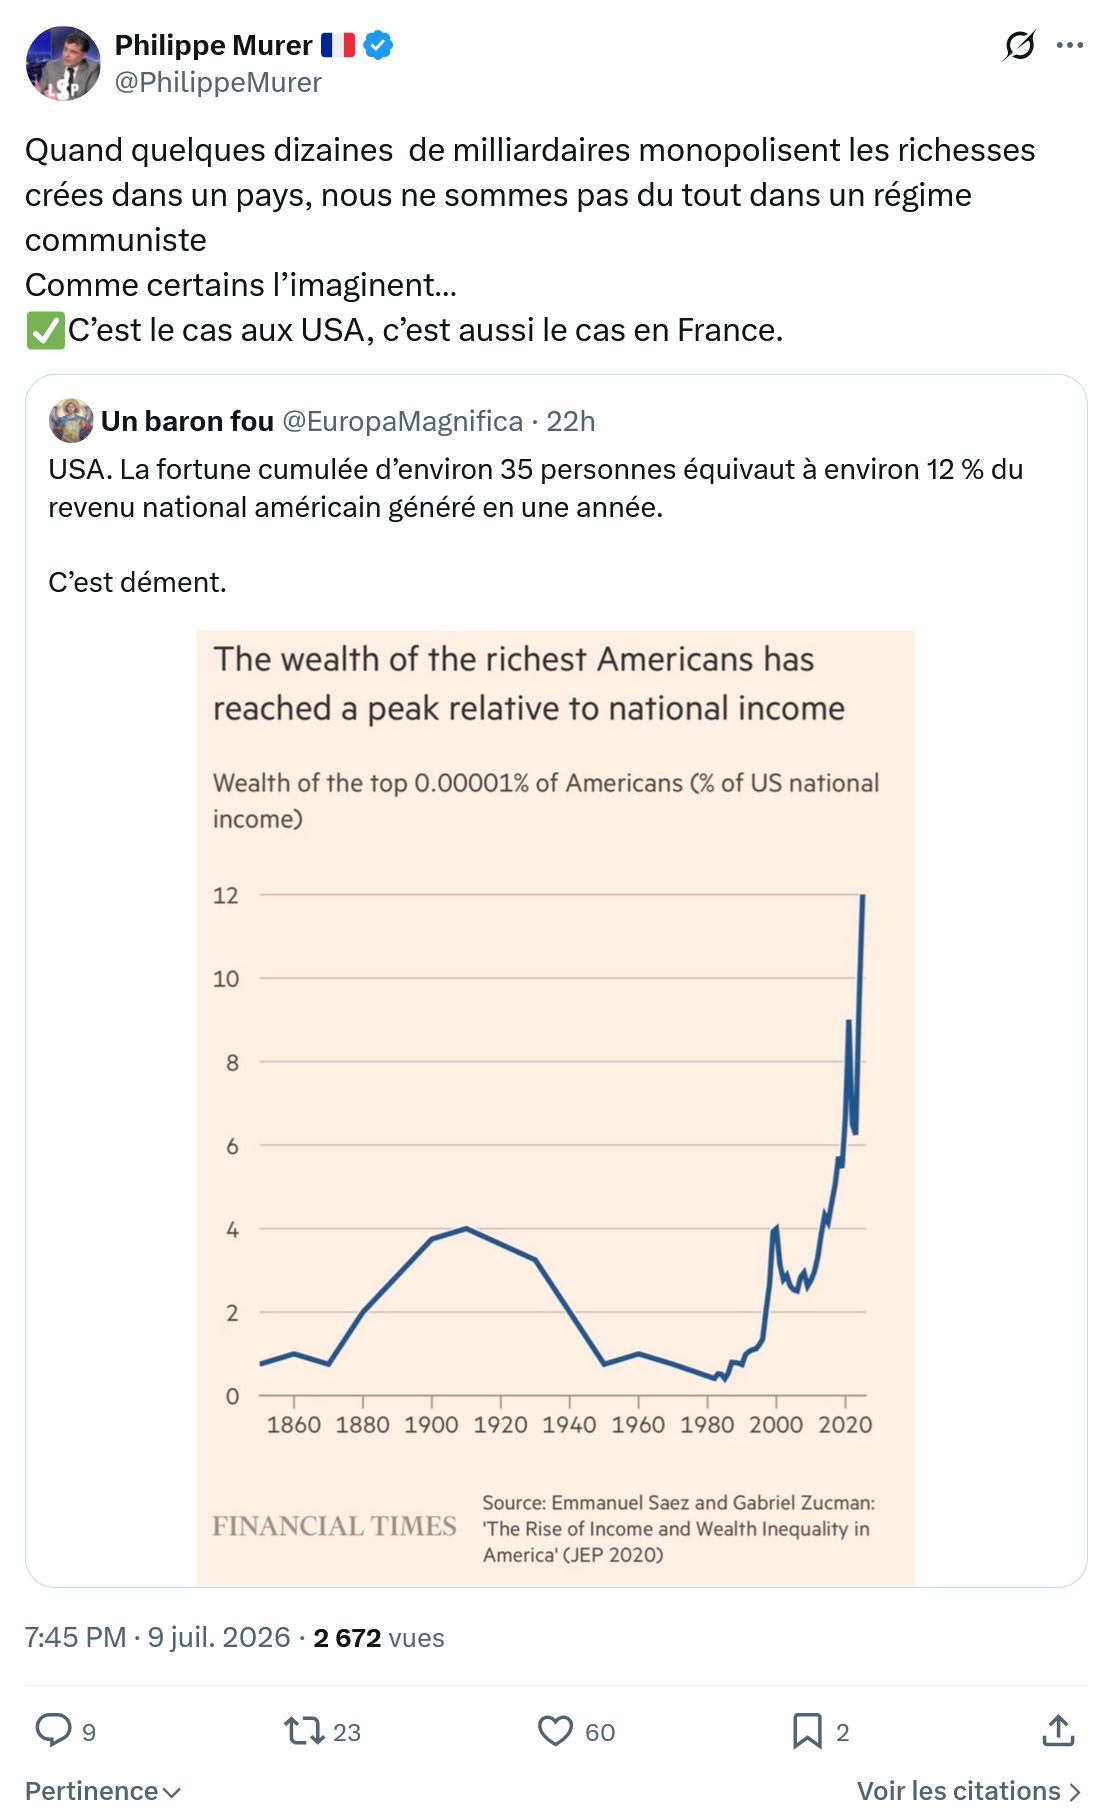Click the retweet arrows icon
The height and width of the screenshot is (1818, 1115).
pyautogui.click(x=303, y=1730)
